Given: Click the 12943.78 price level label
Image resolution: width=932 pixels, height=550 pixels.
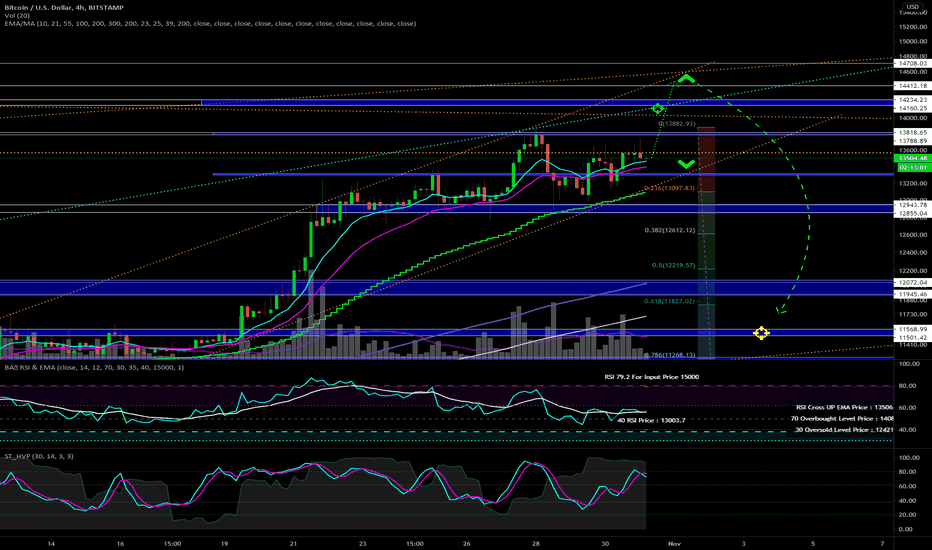Looking at the screenshot, I should pos(913,205).
